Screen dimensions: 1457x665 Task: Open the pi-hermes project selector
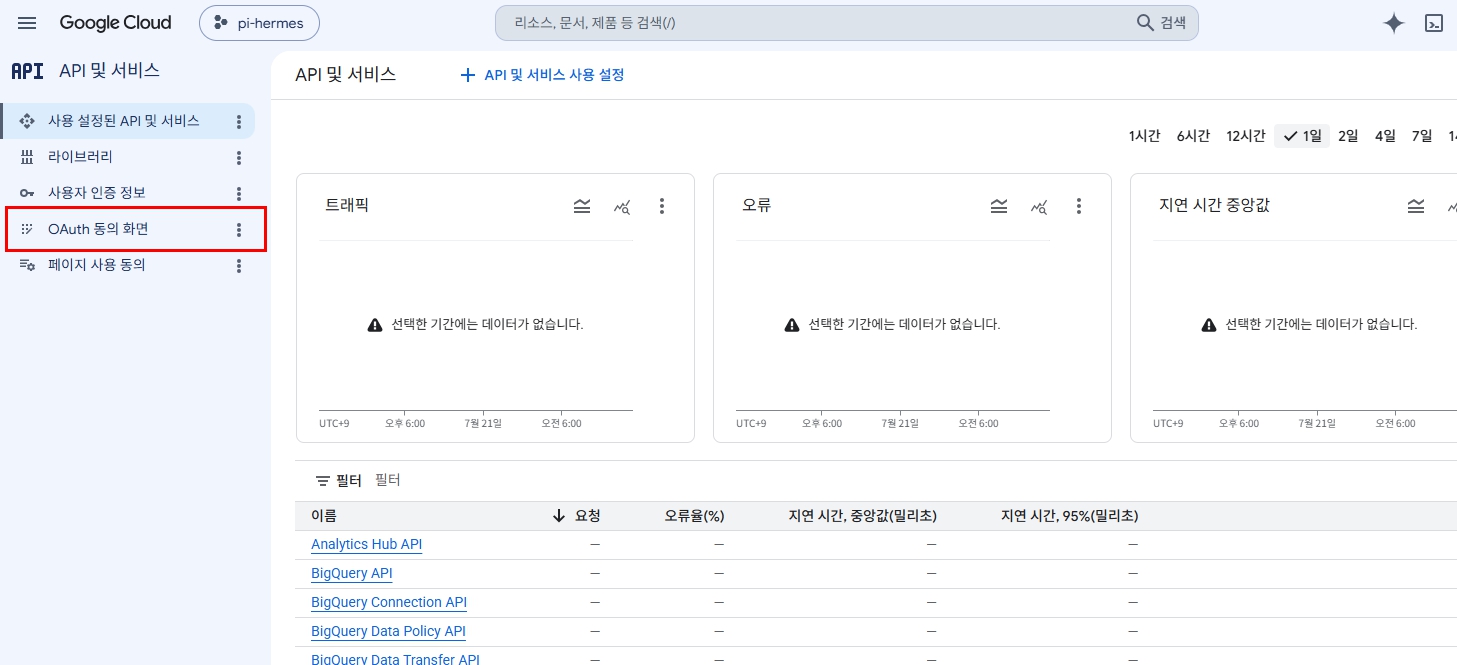[259, 23]
